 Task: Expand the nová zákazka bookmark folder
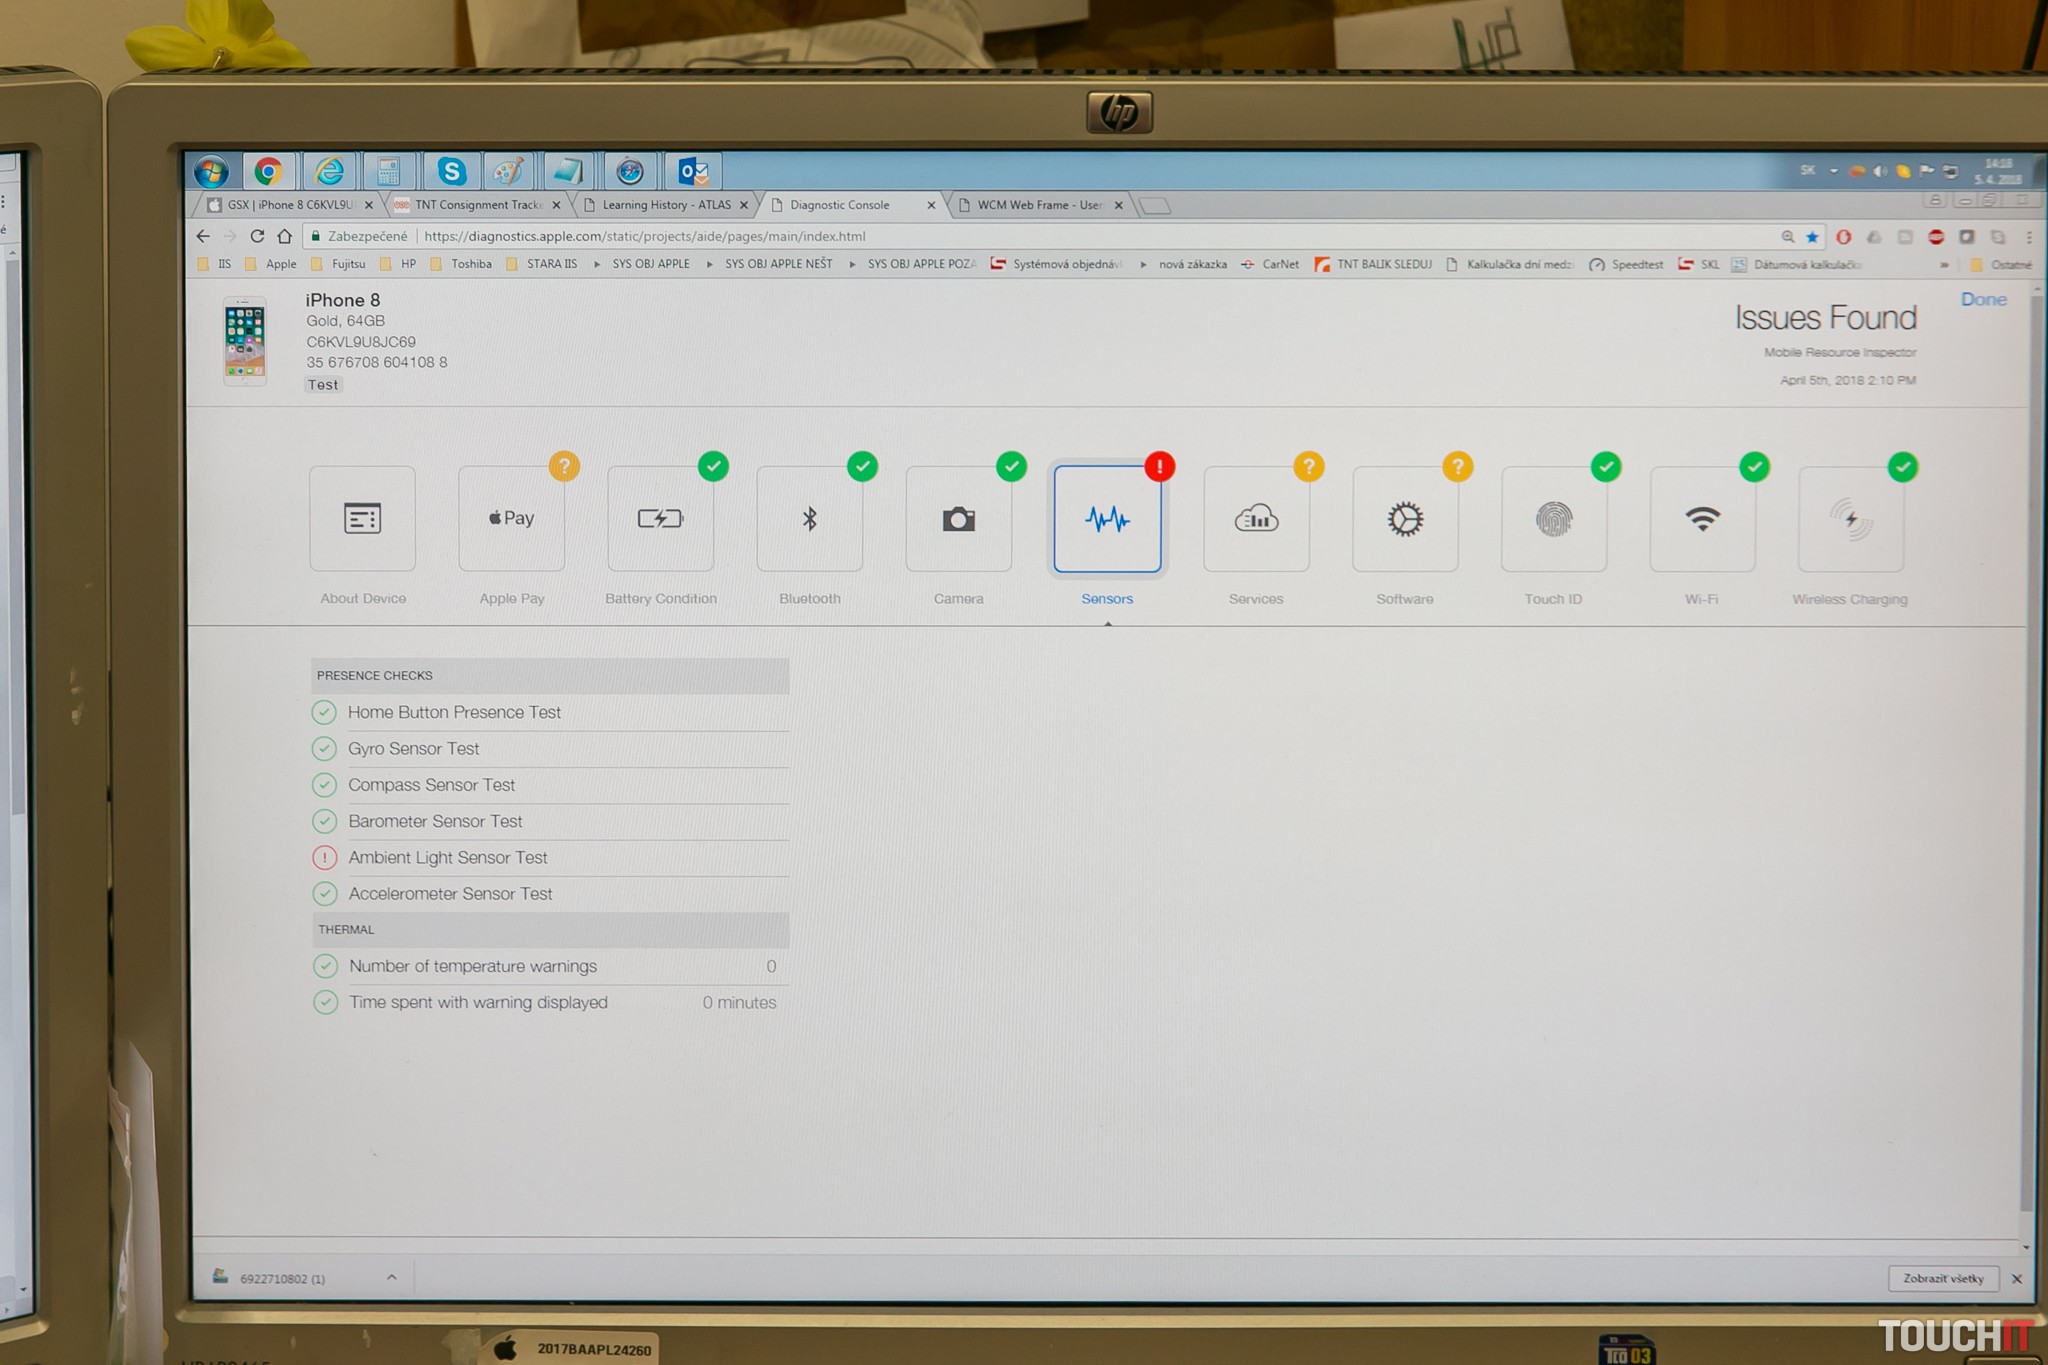pos(1192,265)
